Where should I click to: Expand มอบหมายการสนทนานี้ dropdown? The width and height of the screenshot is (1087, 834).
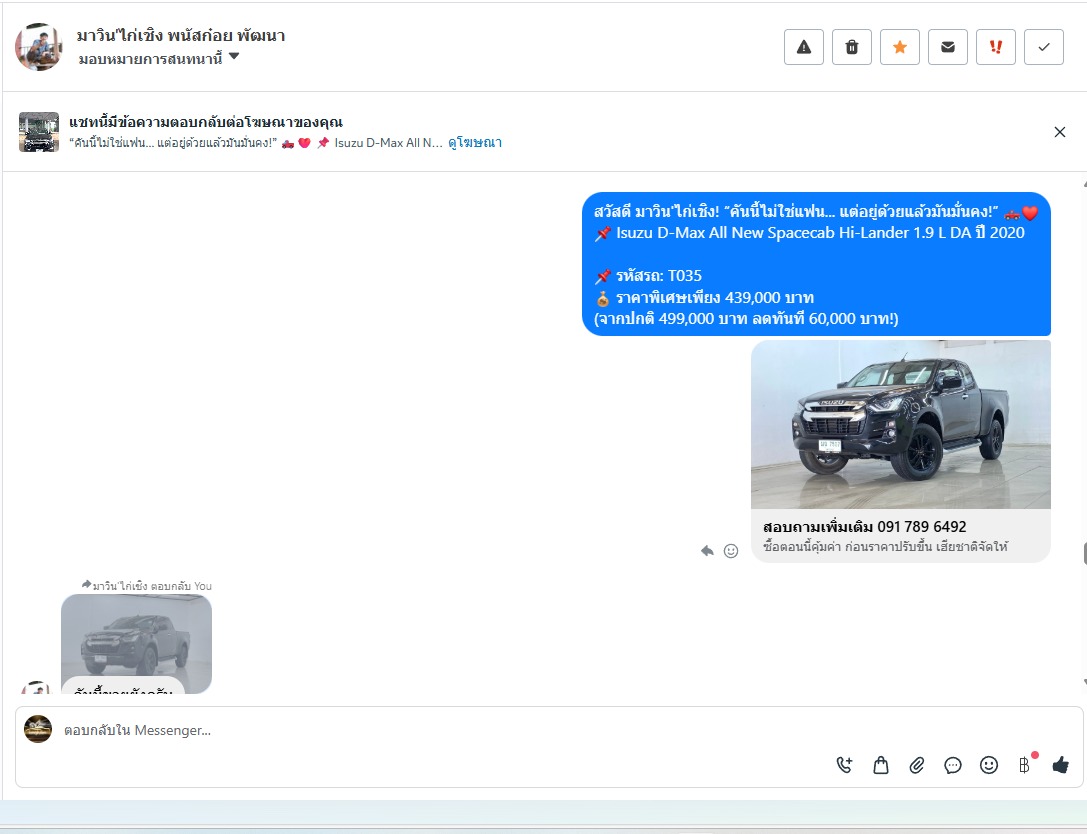coord(159,58)
